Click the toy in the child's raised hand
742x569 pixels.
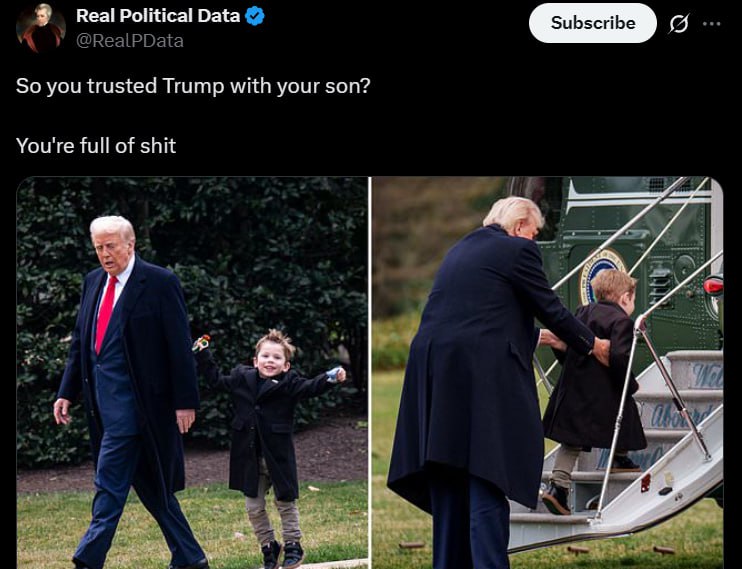tap(202, 343)
